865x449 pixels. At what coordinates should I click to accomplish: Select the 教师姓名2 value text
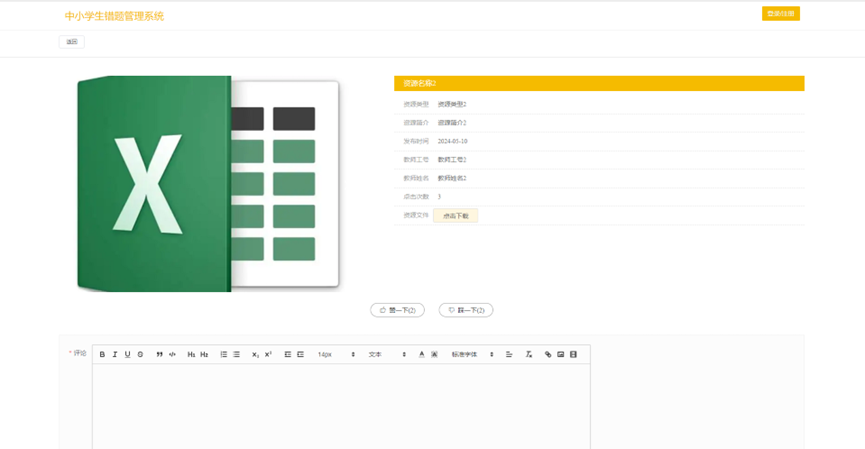click(452, 178)
